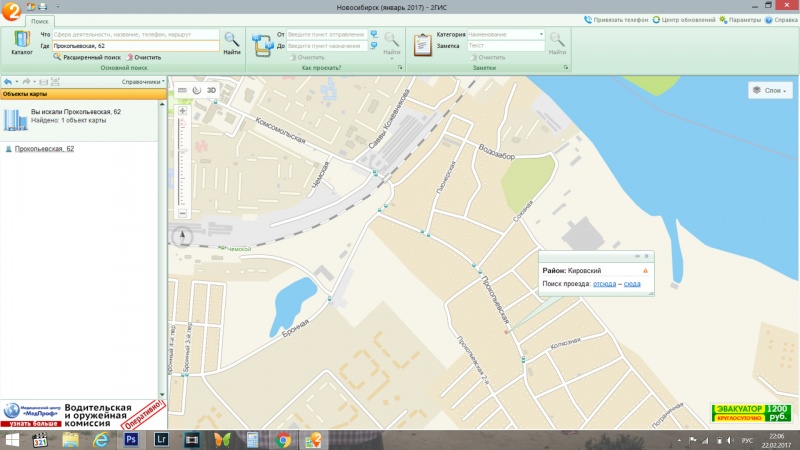Viewport: 800px width, 450px height.
Task: Click the отсюда route link
Action: [x=605, y=284]
